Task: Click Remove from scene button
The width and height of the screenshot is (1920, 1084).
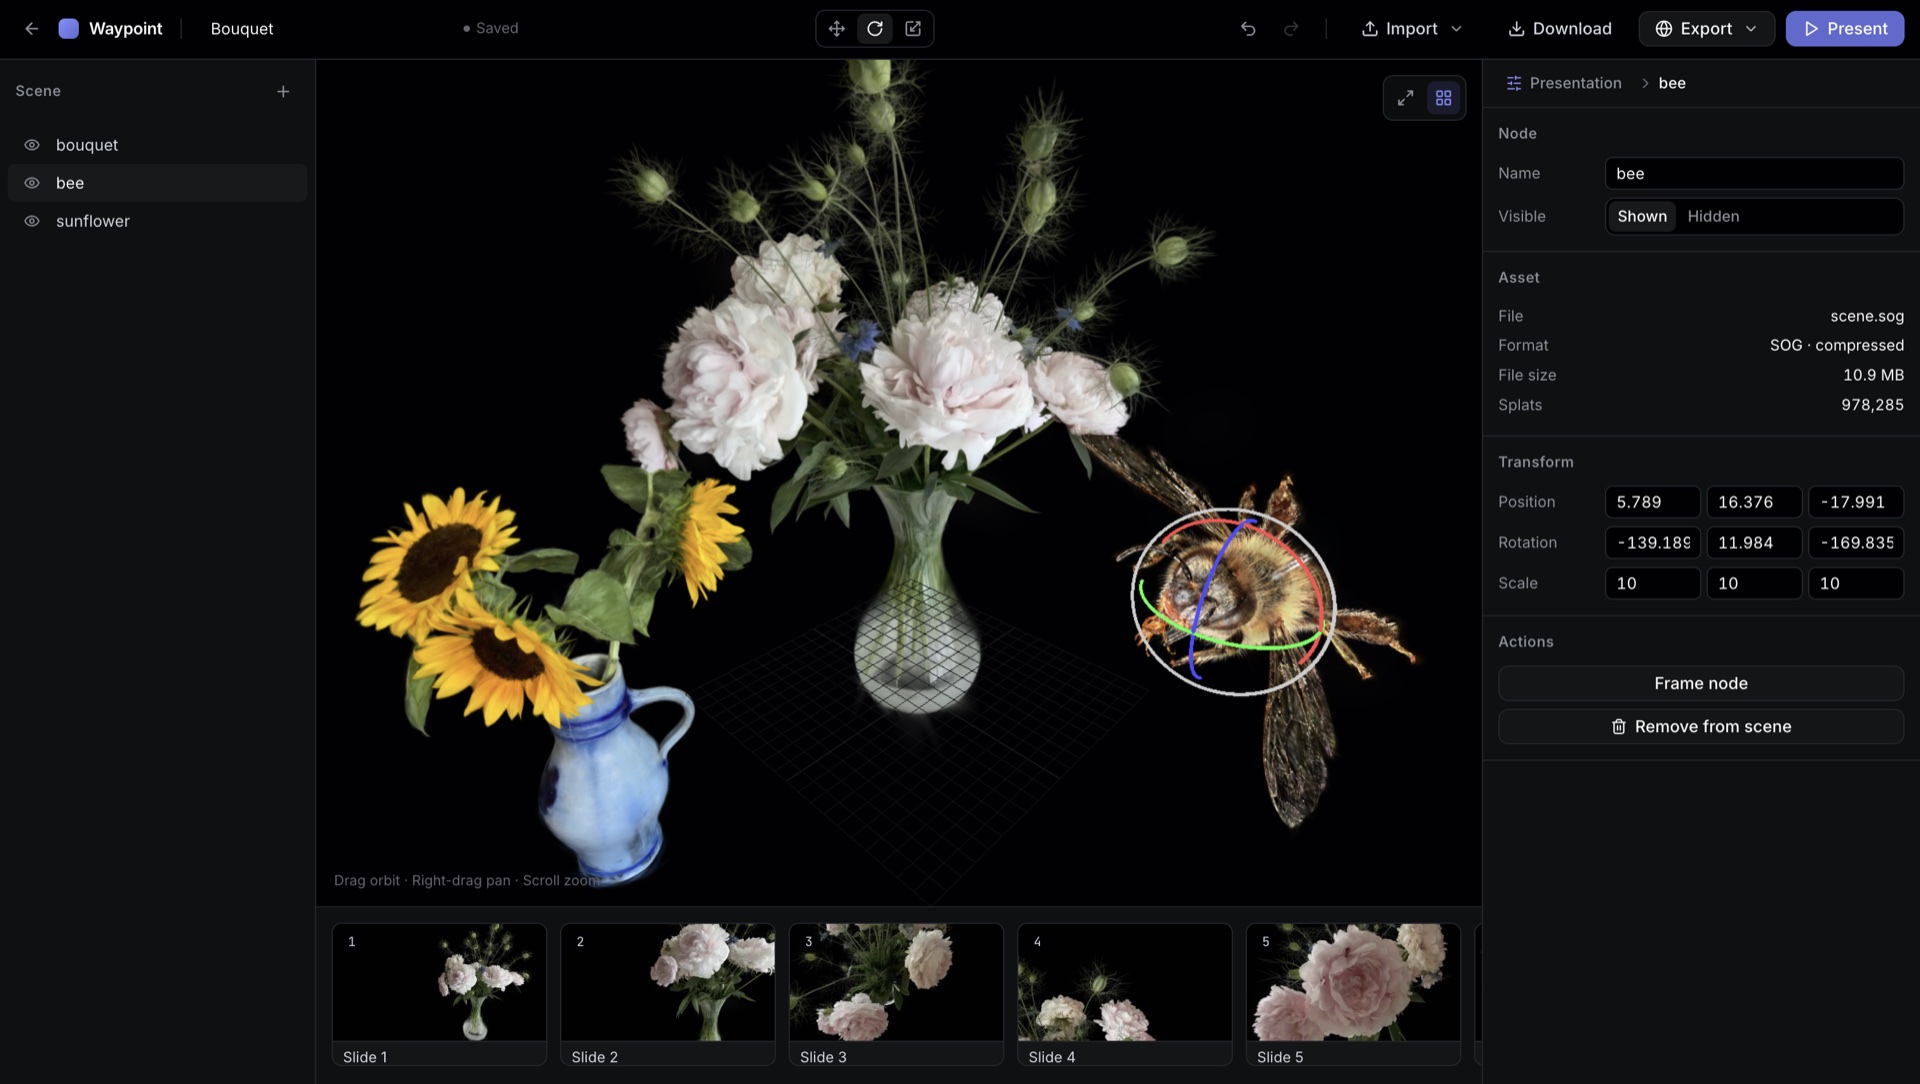Action: (1700, 727)
